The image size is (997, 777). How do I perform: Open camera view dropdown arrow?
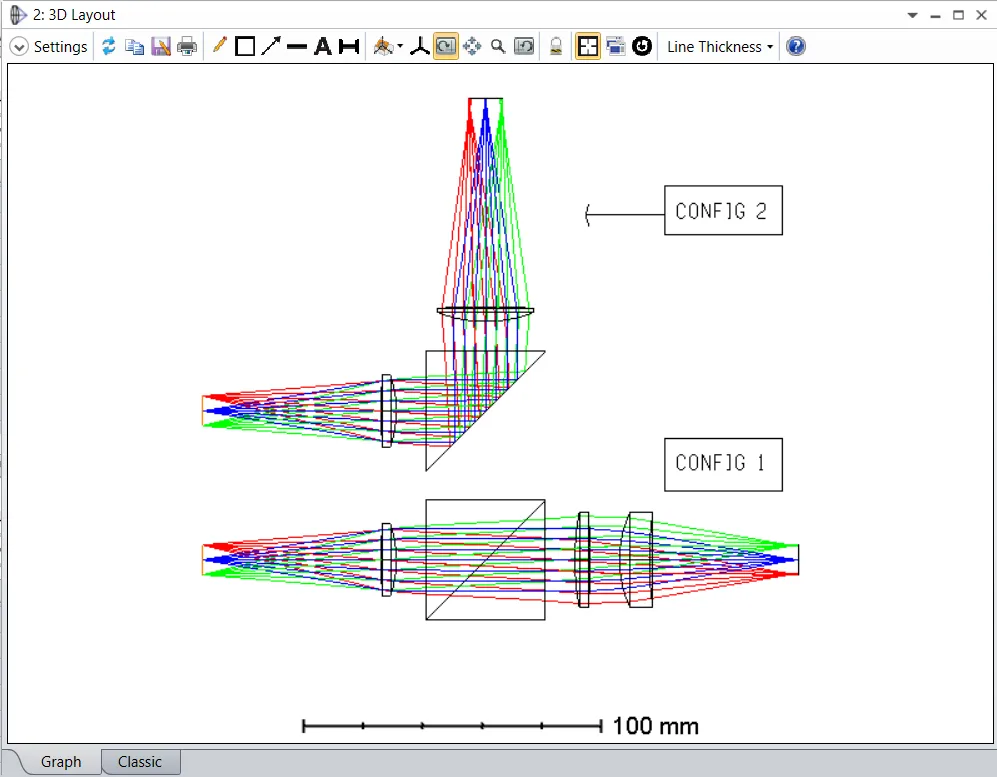pyautogui.click(x=400, y=47)
